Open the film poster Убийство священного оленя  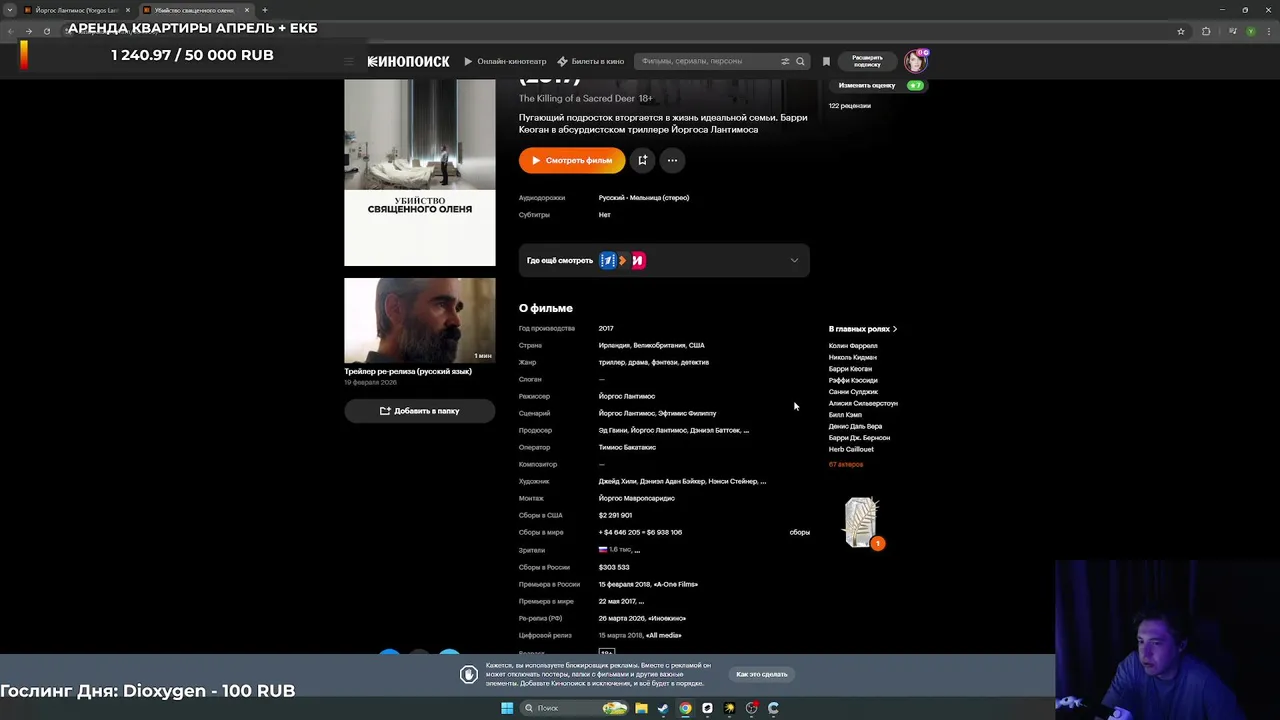point(419,173)
